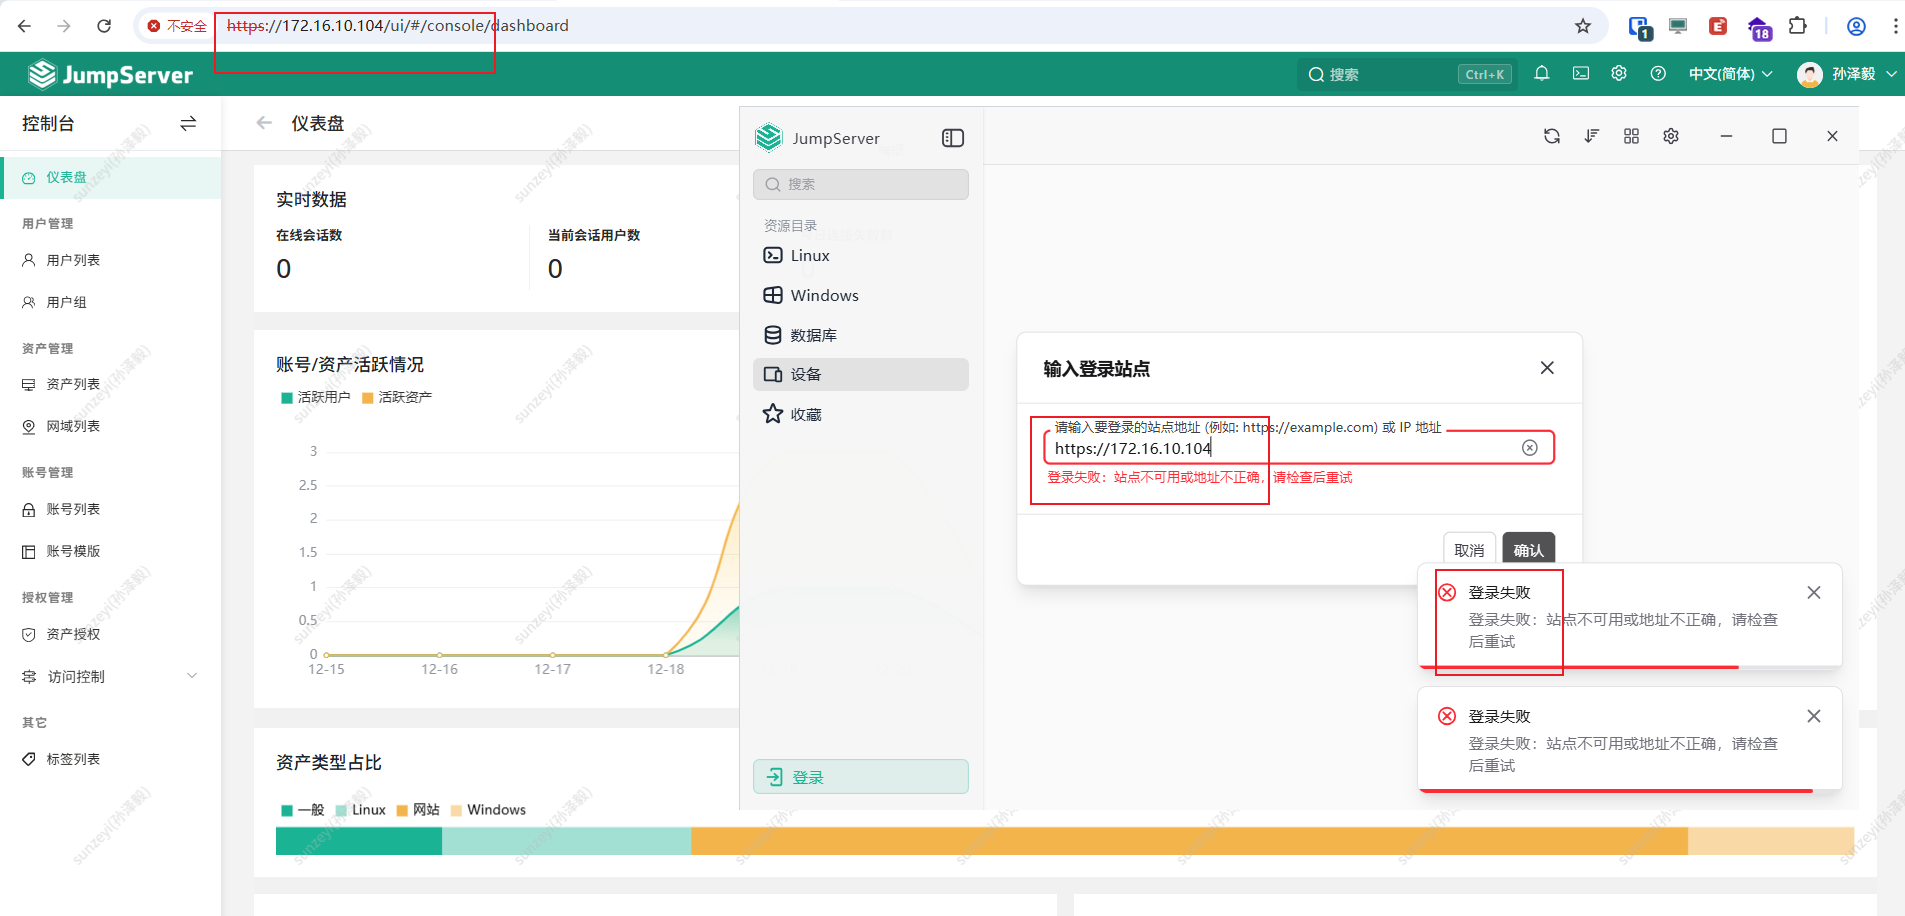This screenshot has width=1905, height=916.
Task: Open 用户列表 in the sidebar
Action: coord(73,260)
